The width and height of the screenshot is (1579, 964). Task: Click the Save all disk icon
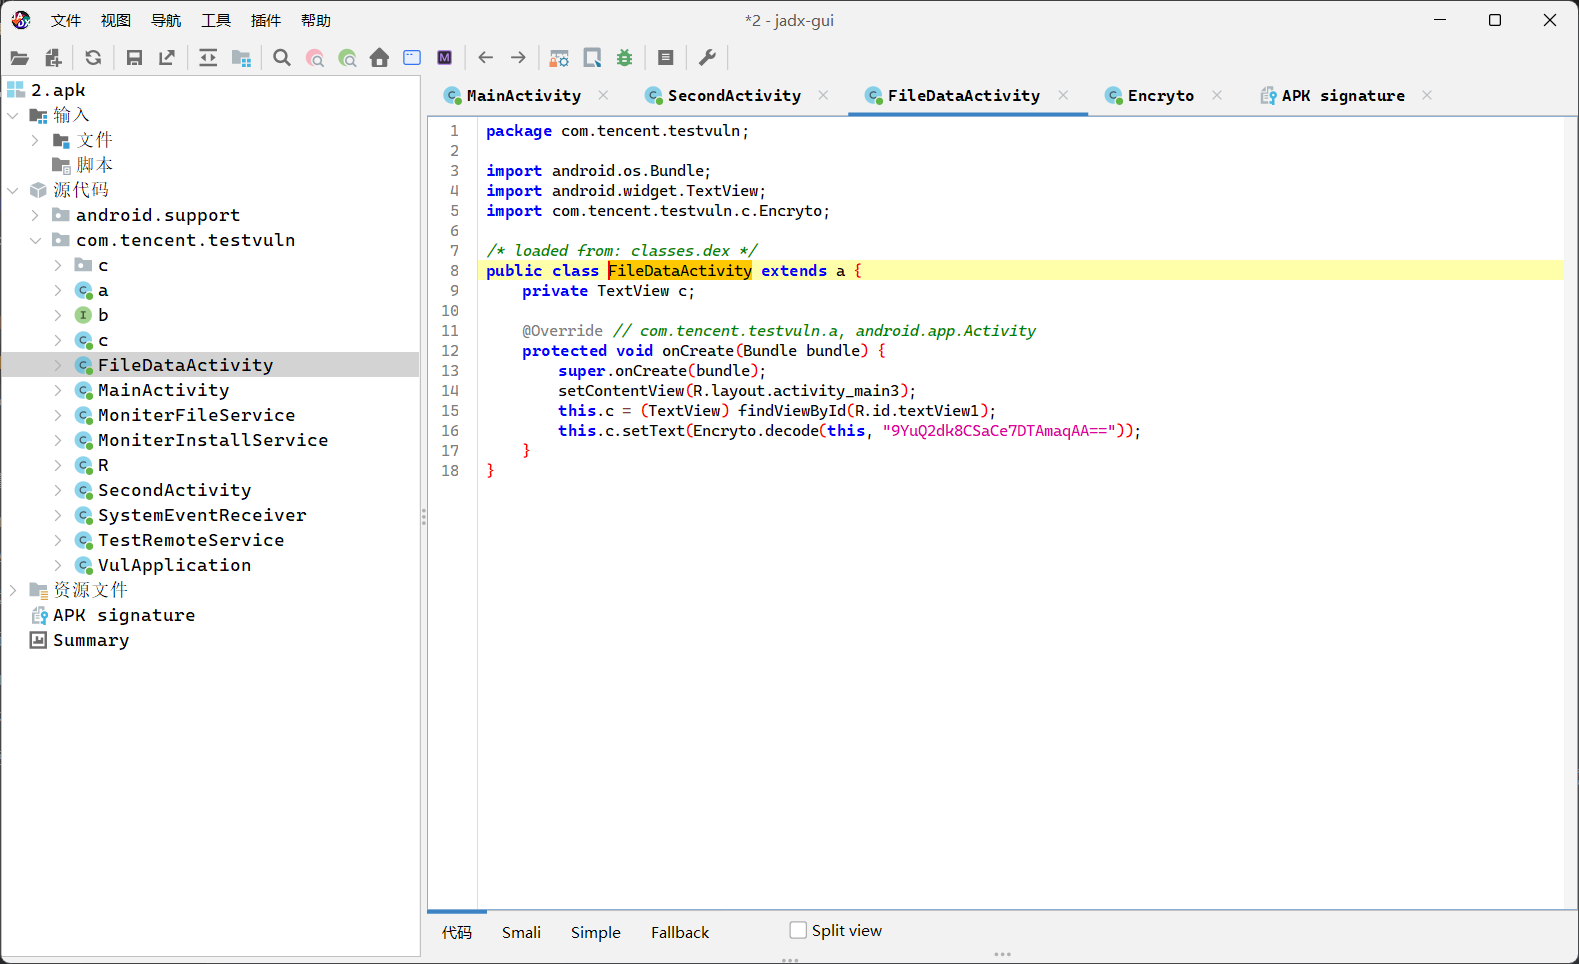(134, 58)
